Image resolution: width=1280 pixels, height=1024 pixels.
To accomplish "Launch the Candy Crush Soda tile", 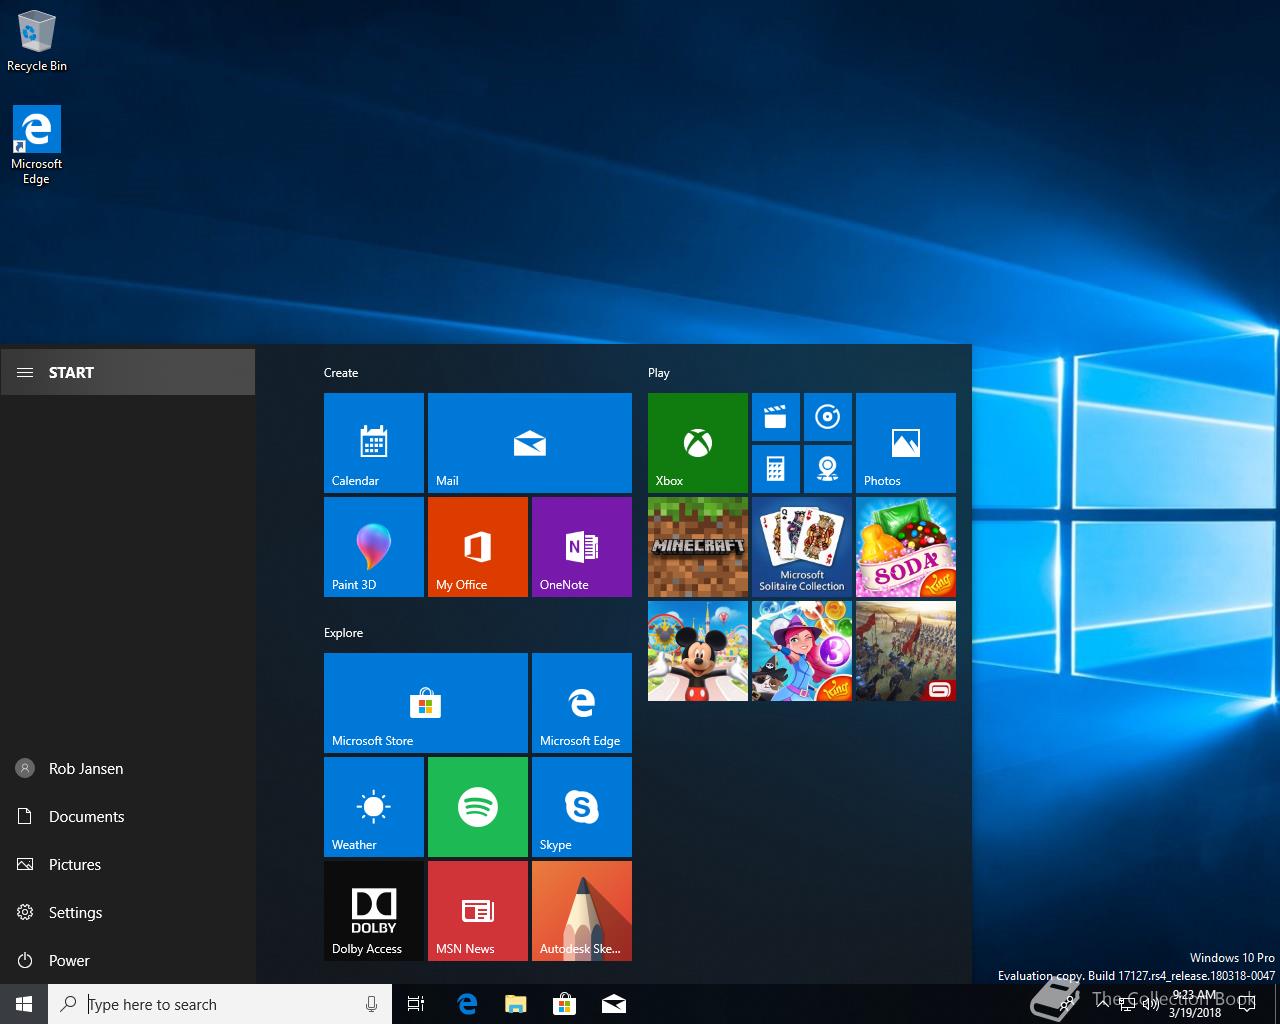I will [906, 547].
